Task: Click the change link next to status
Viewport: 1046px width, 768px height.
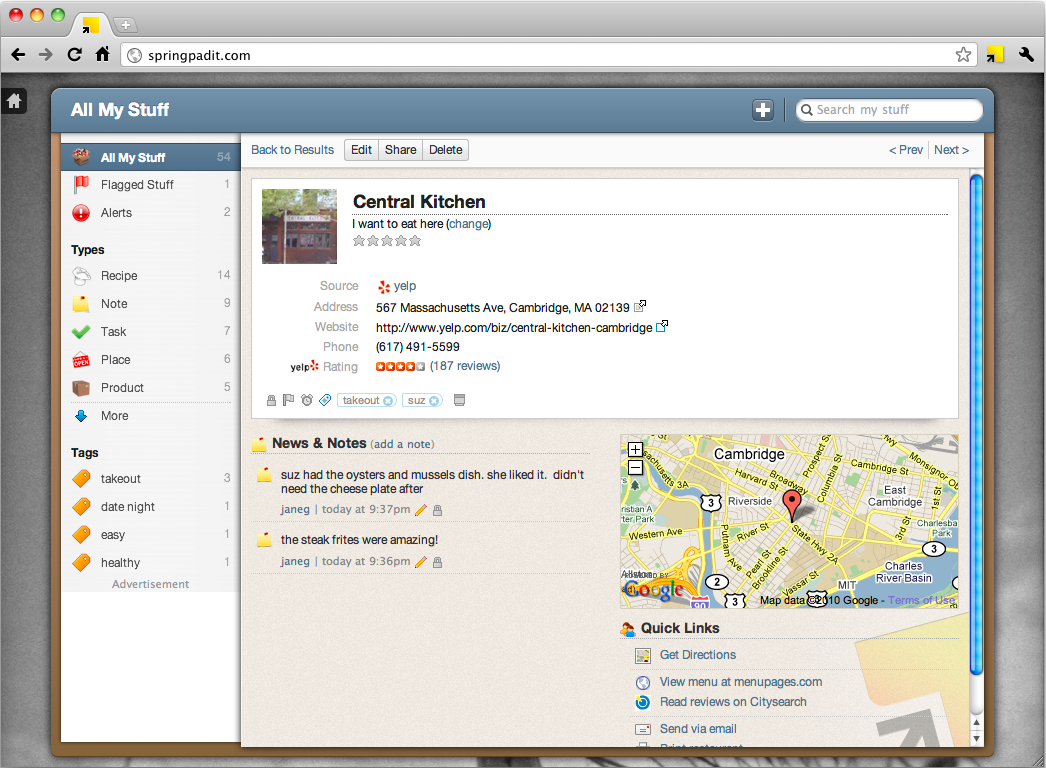Action: click(468, 224)
